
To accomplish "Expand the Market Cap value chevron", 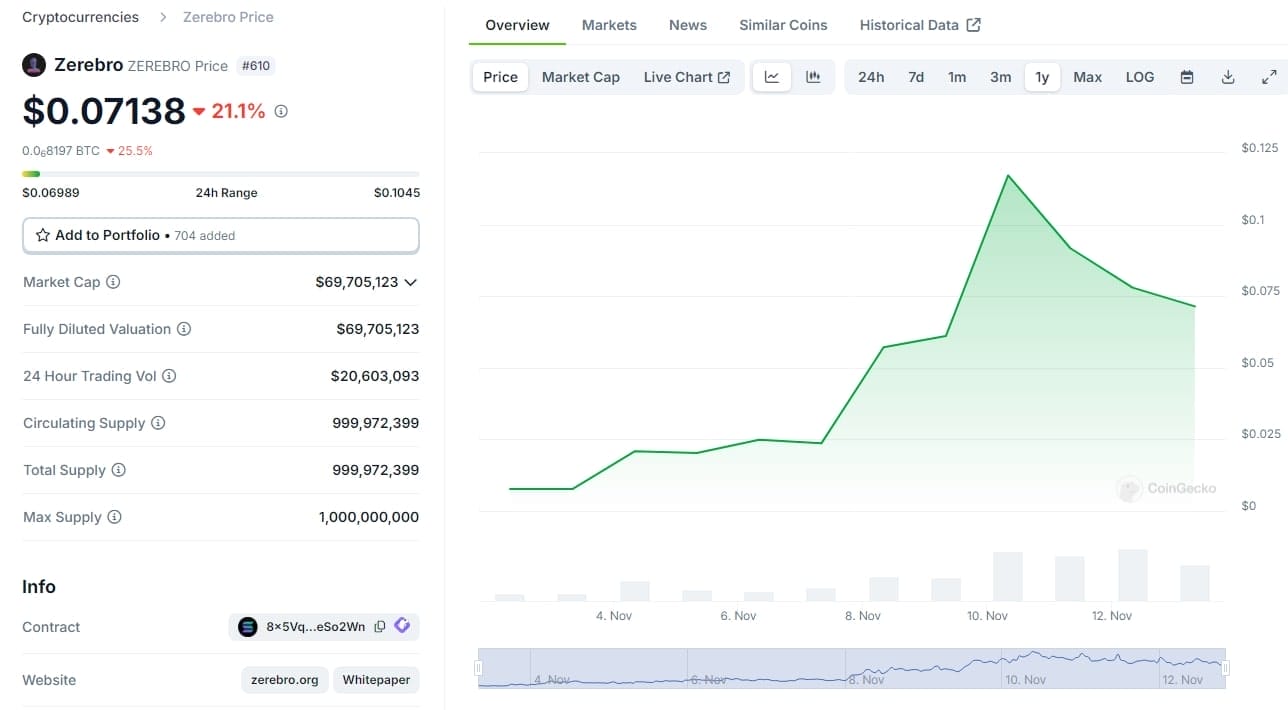I will 410,282.
